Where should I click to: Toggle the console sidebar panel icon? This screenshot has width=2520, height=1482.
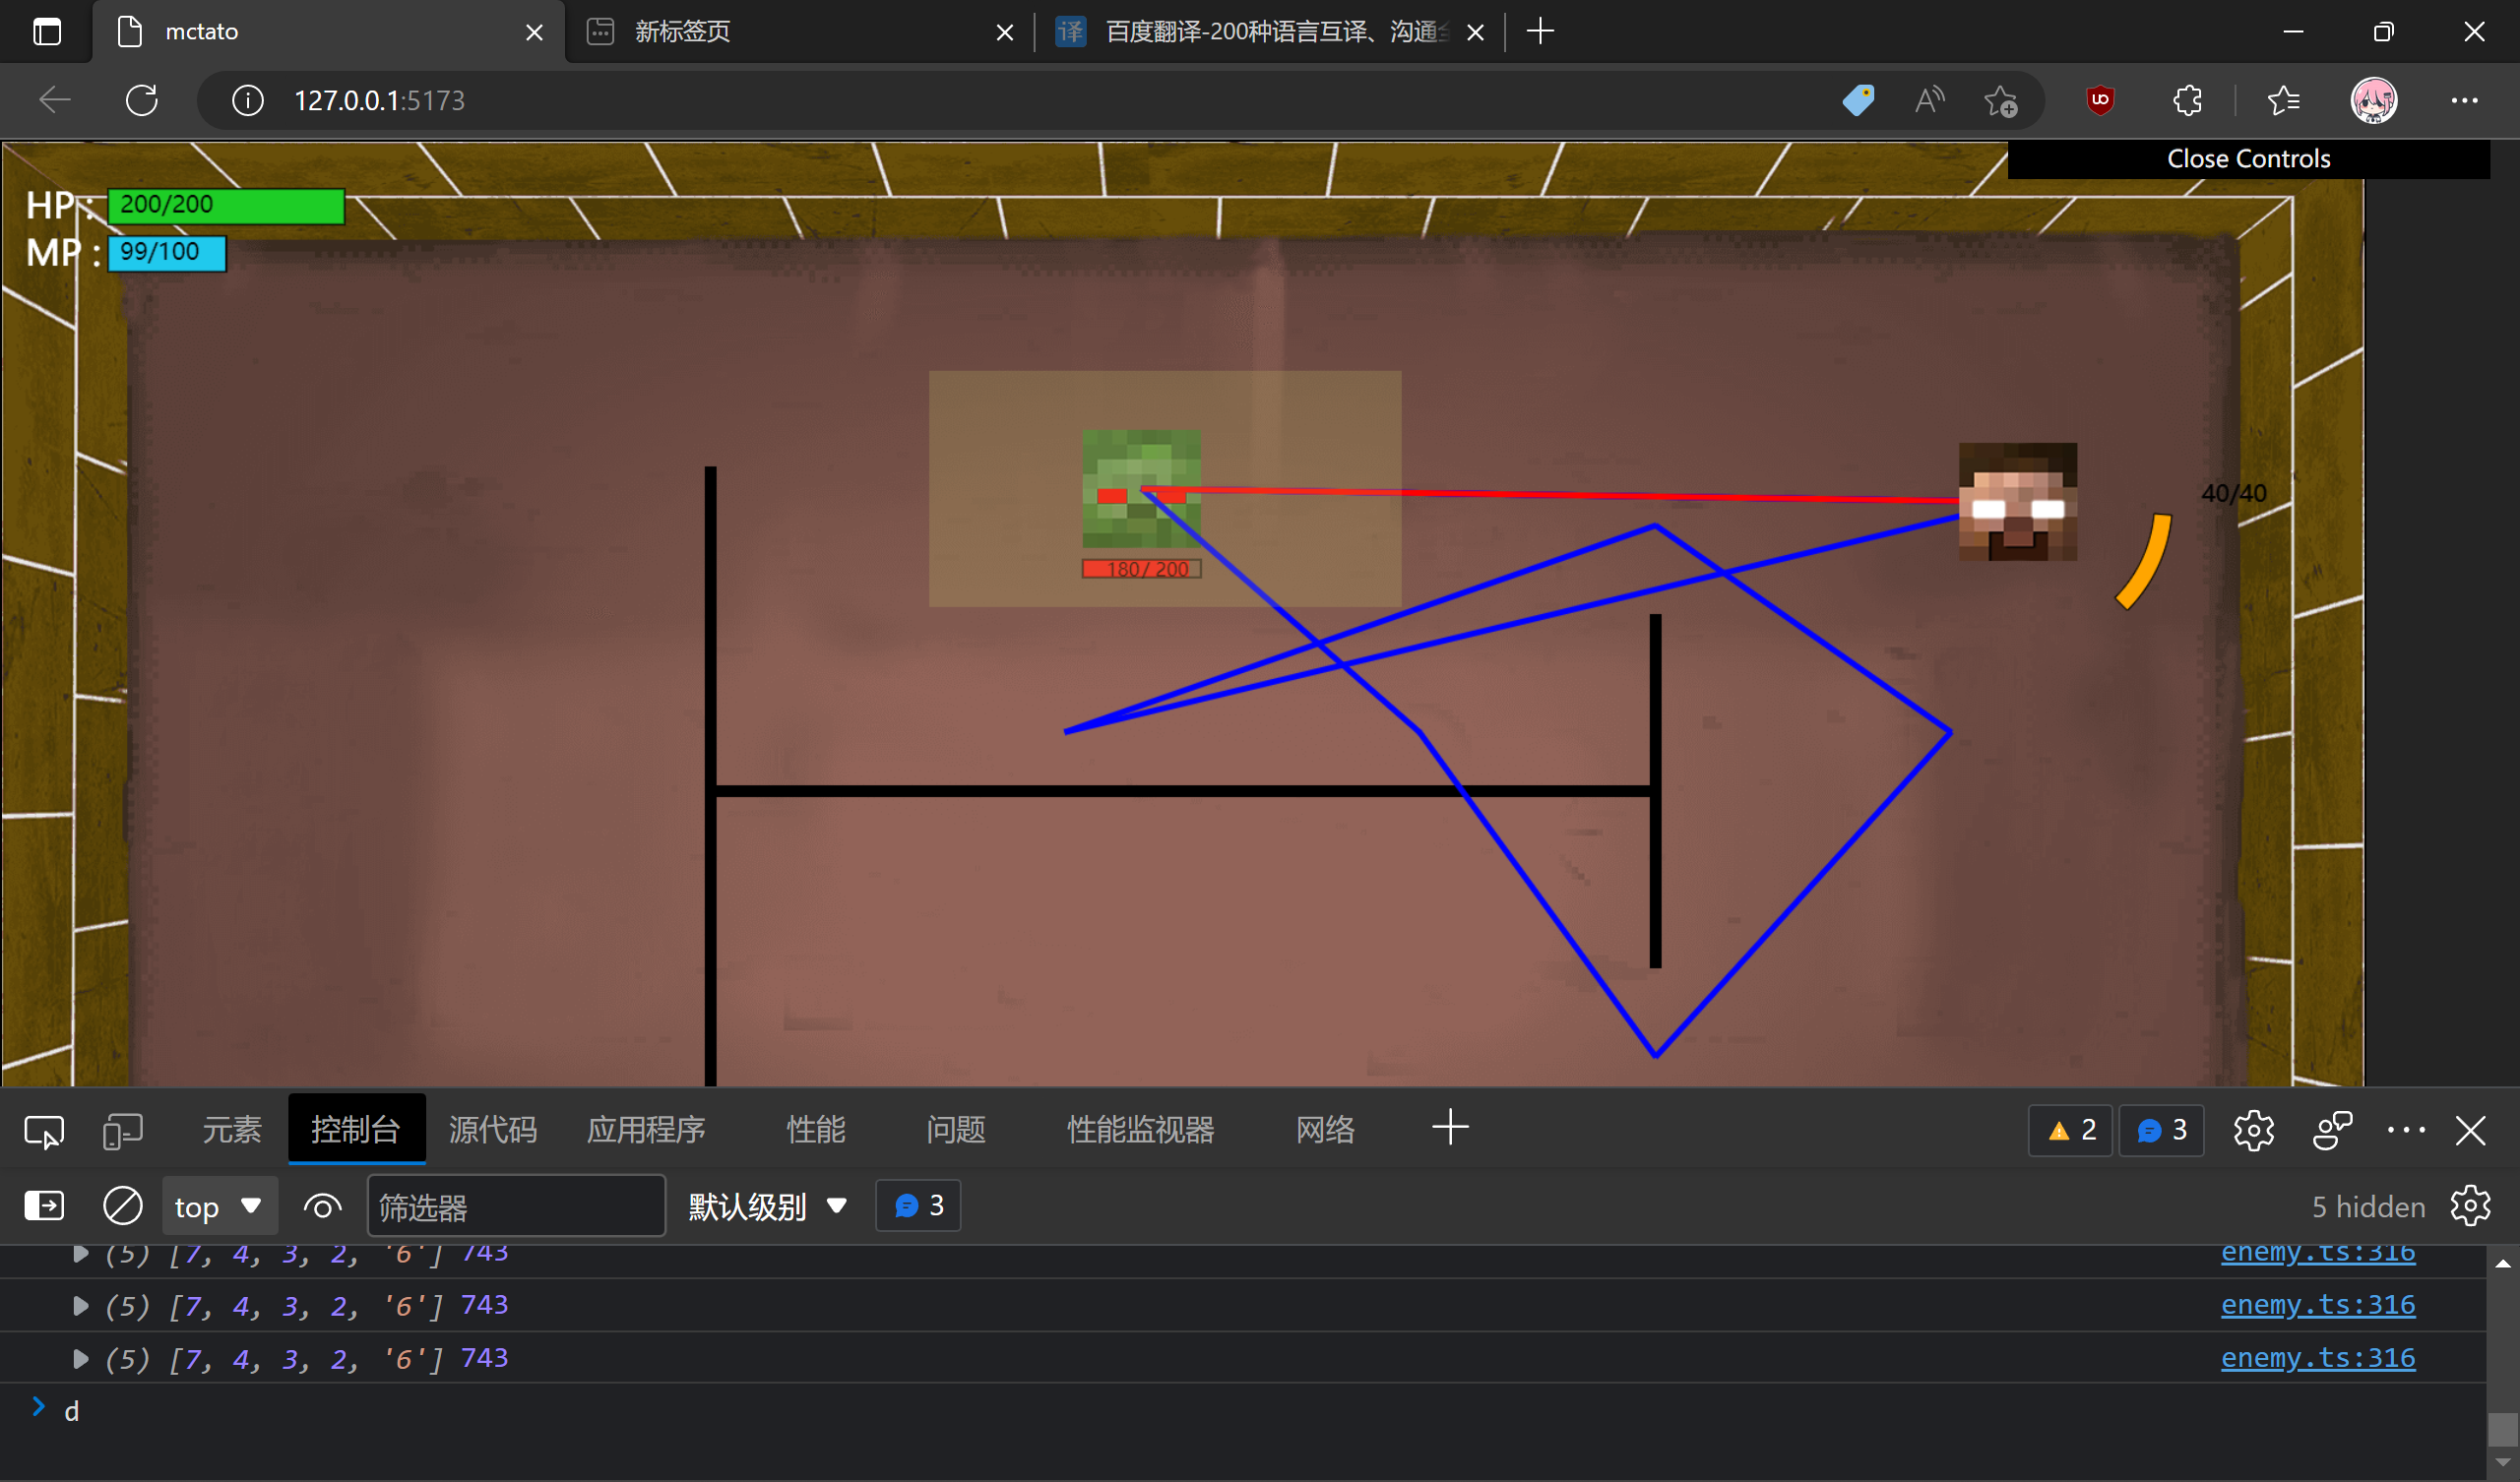click(x=43, y=1206)
